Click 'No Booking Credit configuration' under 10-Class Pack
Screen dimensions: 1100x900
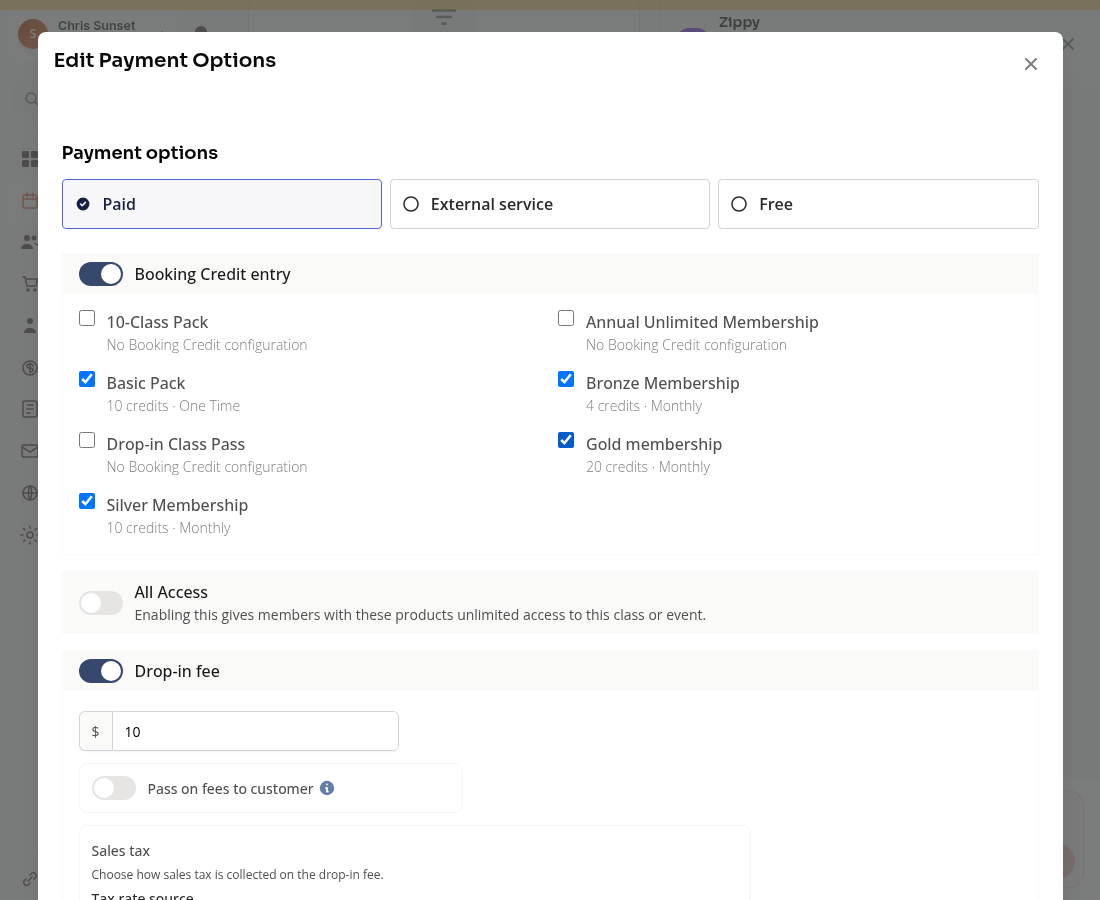click(x=207, y=345)
